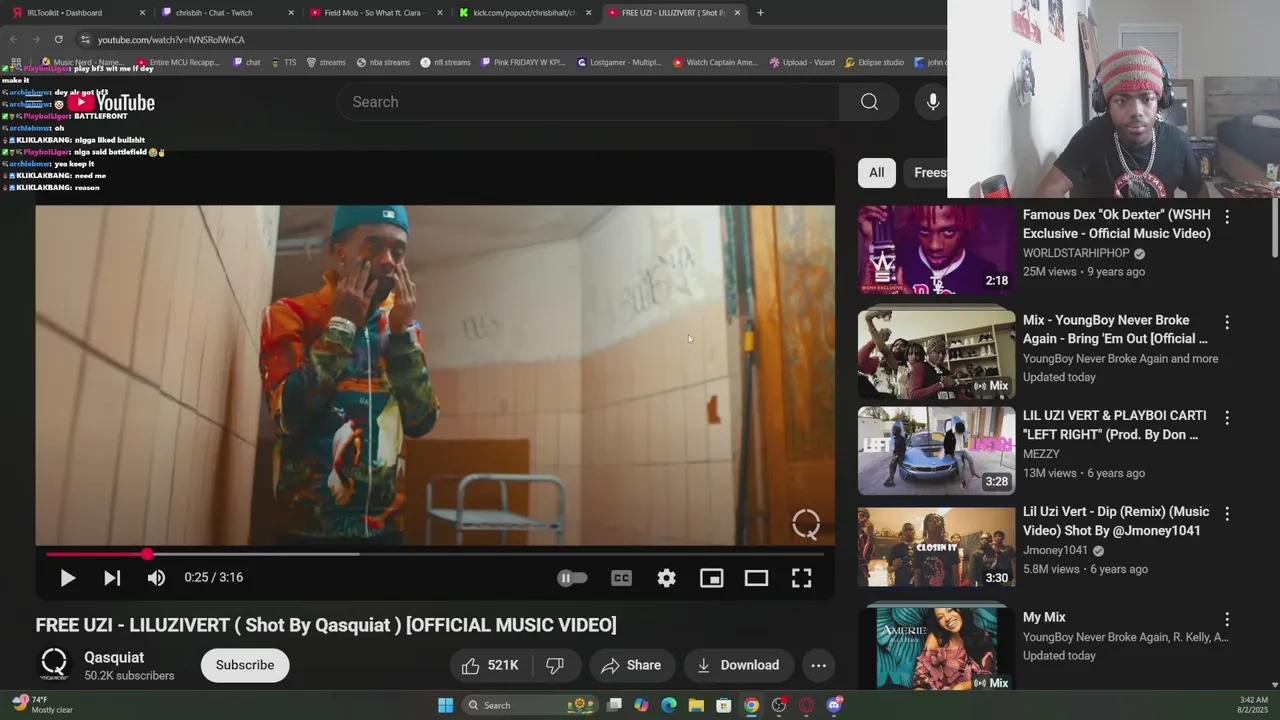The width and height of the screenshot is (1280, 720).
Task: Play the video with the play button
Action: click(x=67, y=578)
